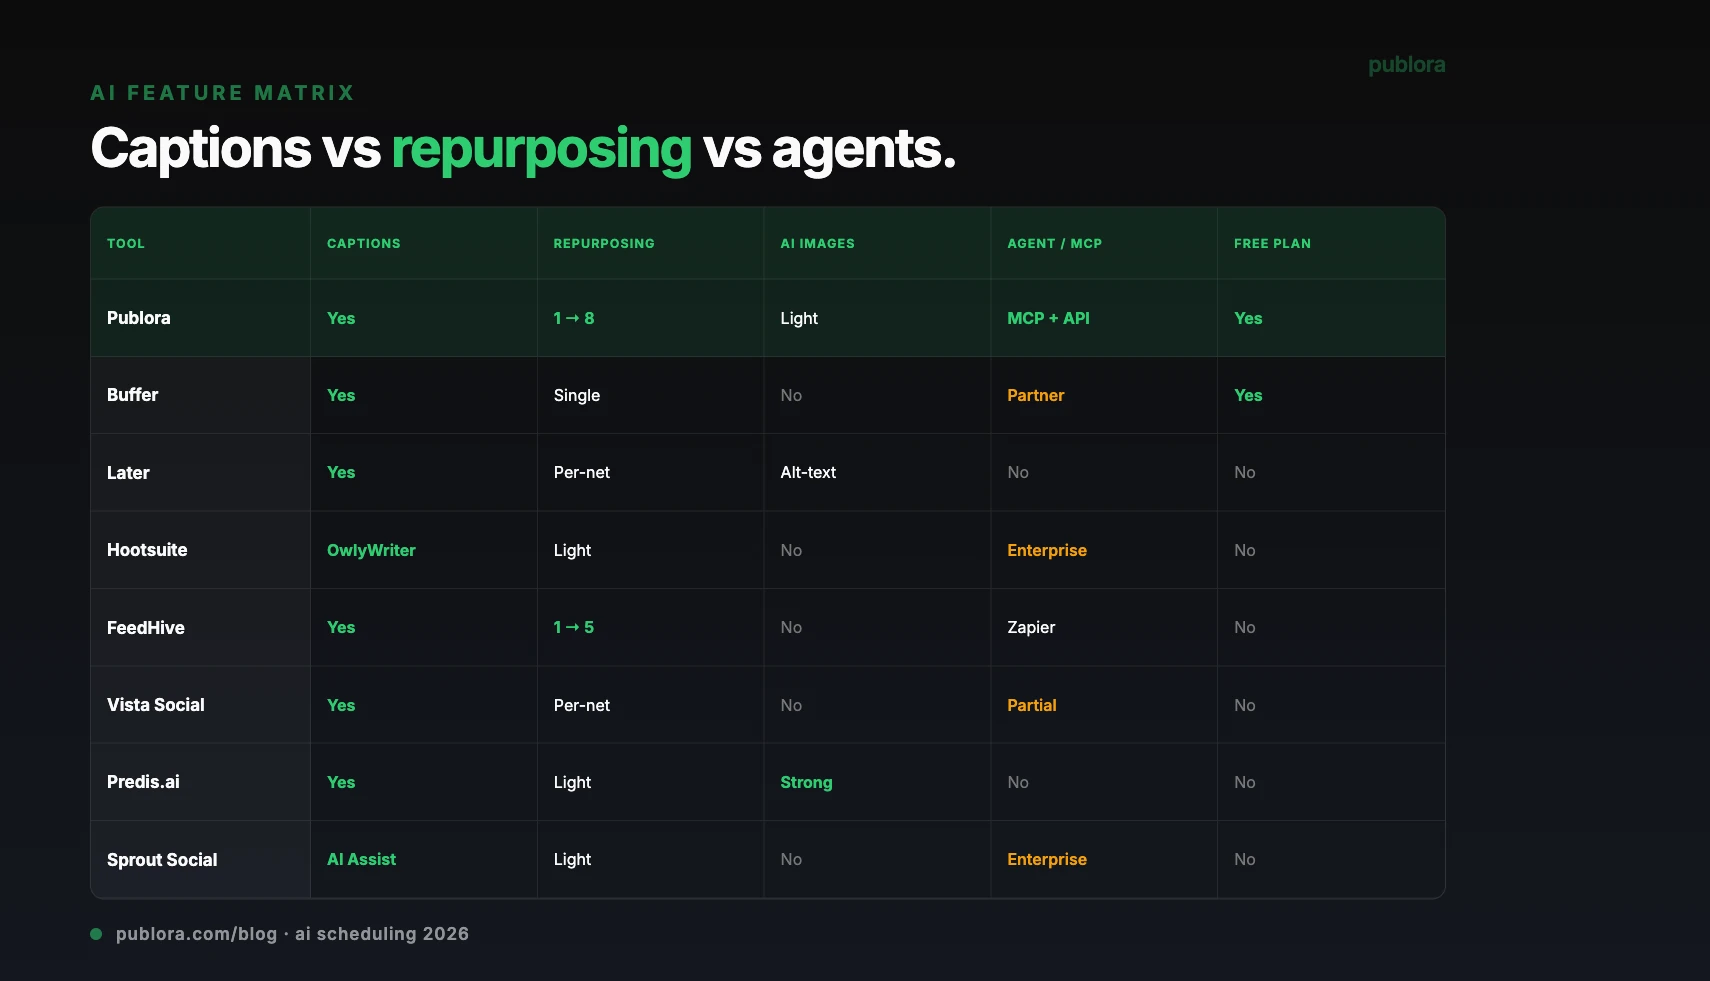Click the FREE PLAN column header
Image resolution: width=1710 pixels, height=981 pixels.
coord(1272,243)
